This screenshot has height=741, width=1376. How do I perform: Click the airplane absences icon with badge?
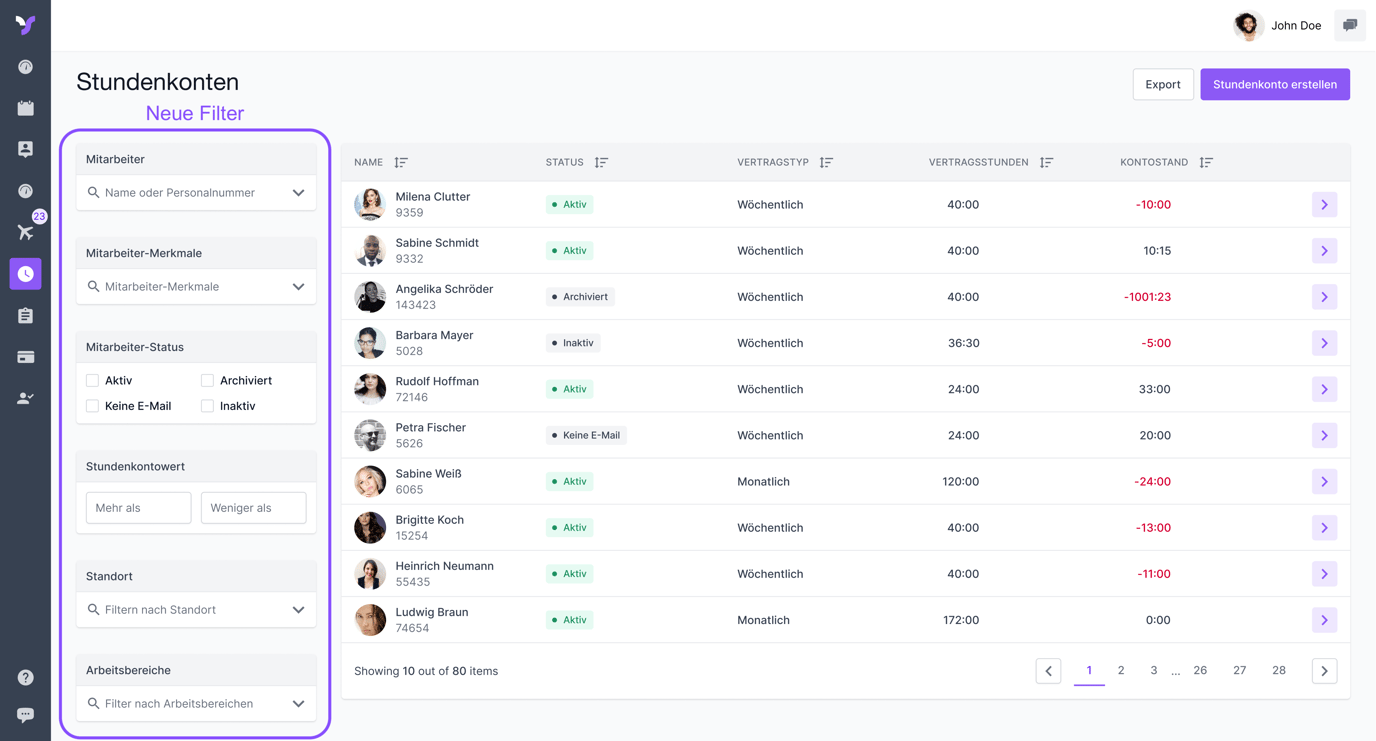point(26,232)
